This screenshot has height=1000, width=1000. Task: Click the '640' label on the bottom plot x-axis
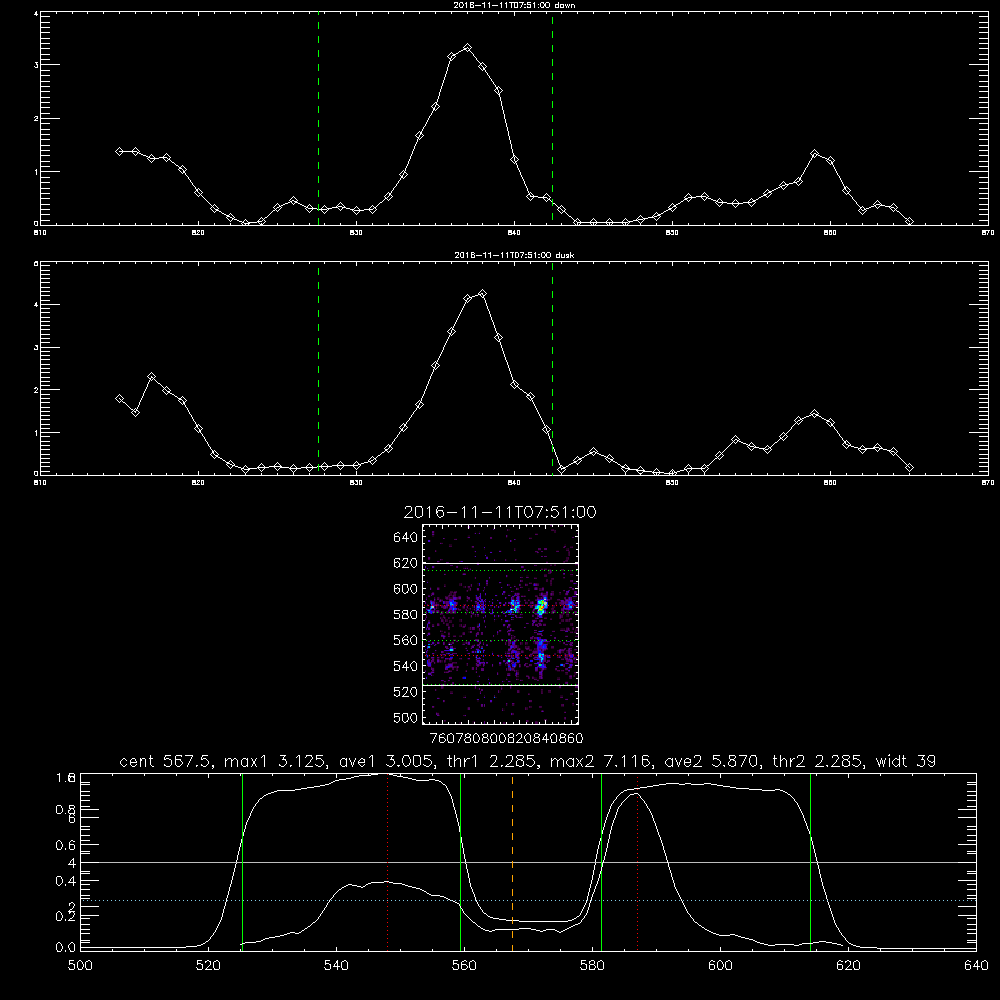coord(976,966)
